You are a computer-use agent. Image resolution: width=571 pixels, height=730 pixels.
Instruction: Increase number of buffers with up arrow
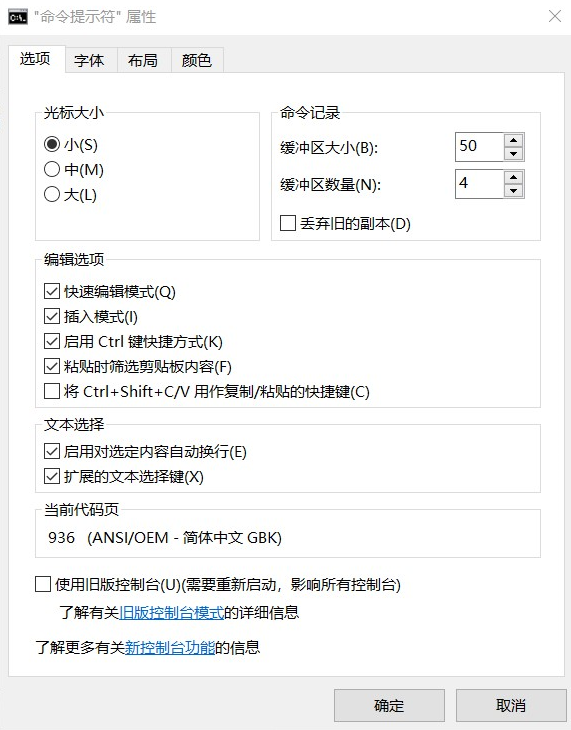click(x=513, y=177)
